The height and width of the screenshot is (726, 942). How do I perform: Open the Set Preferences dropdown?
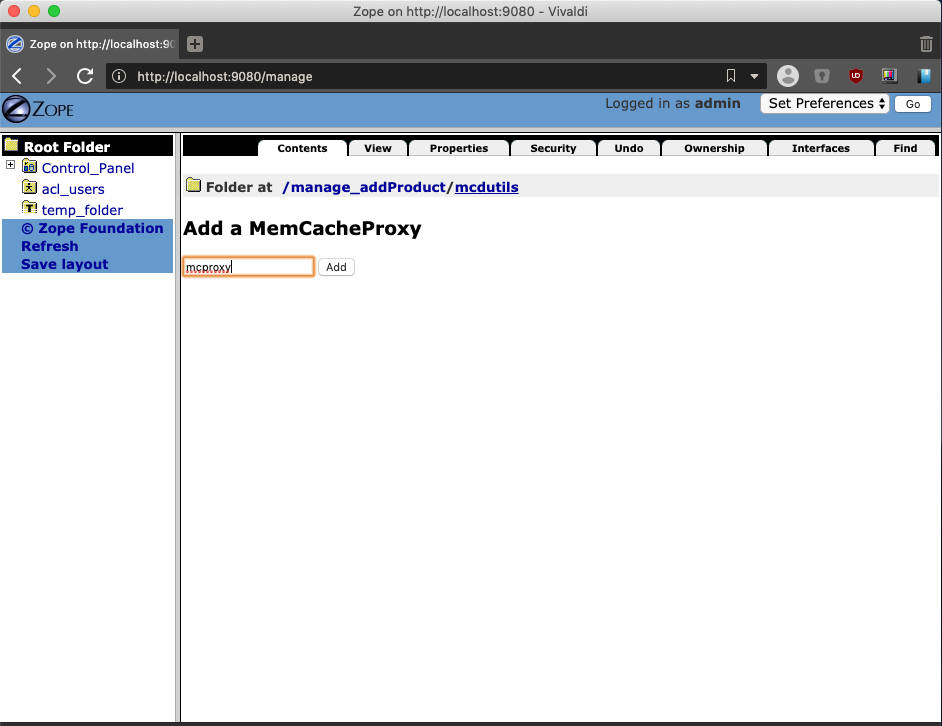[x=824, y=103]
